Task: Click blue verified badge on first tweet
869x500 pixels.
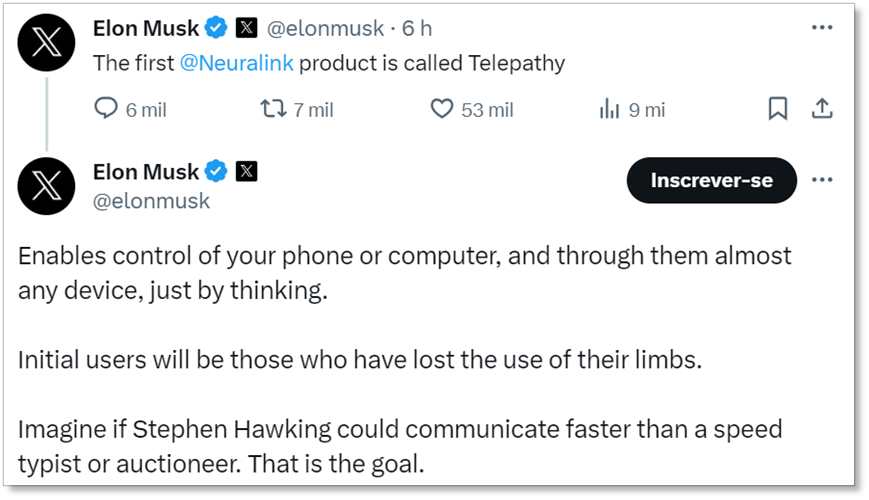Action: coord(216,28)
